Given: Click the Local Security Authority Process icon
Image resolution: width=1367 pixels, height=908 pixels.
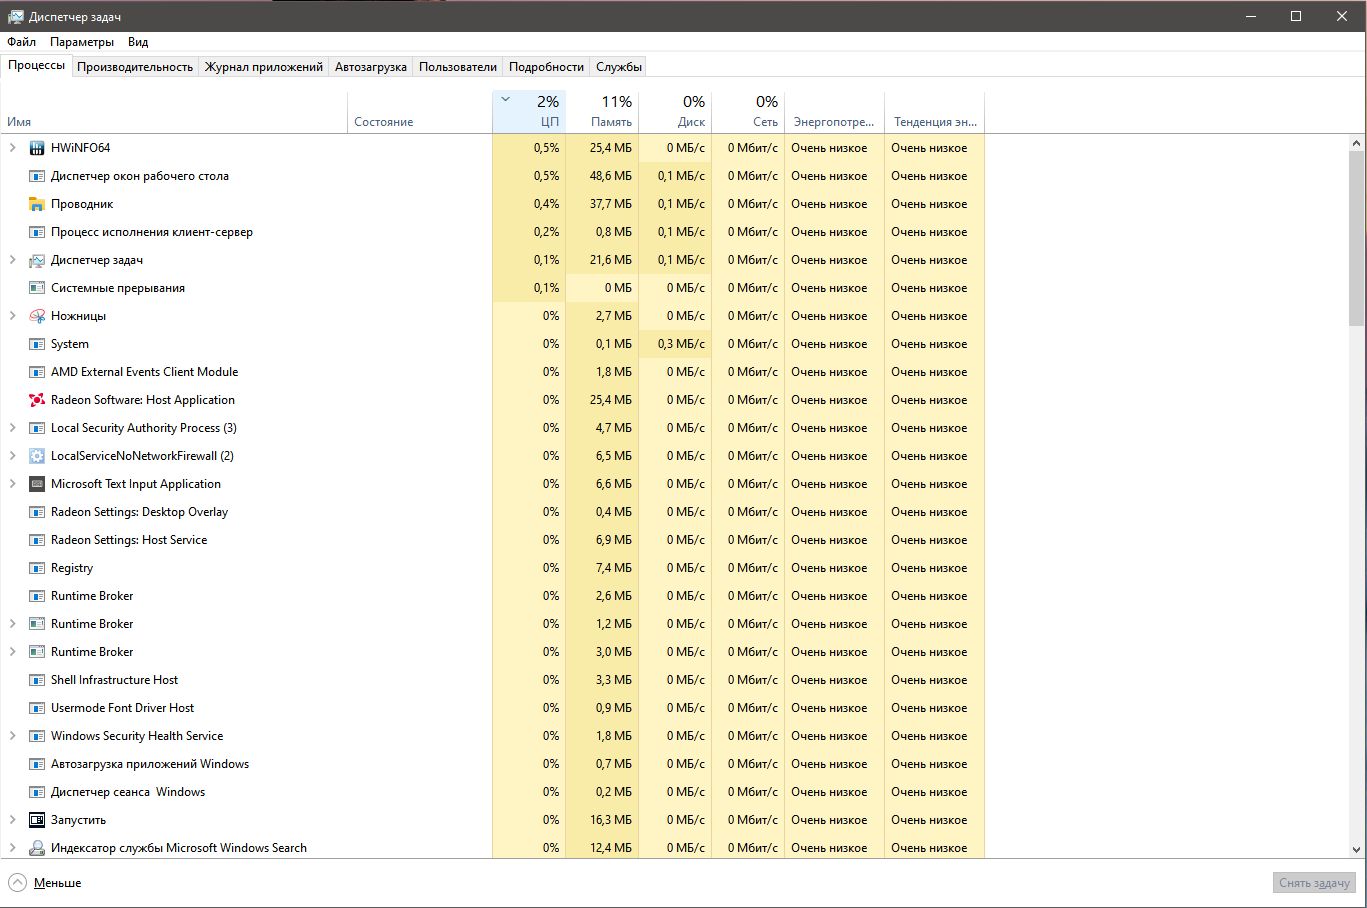Looking at the screenshot, I should (37, 428).
